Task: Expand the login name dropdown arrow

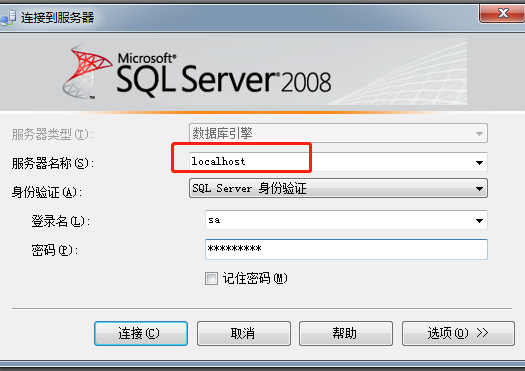Action: [479, 221]
